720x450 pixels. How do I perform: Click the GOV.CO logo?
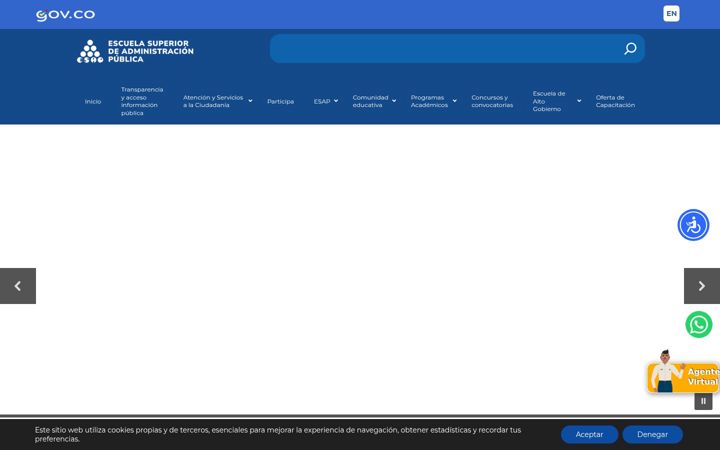65,15
